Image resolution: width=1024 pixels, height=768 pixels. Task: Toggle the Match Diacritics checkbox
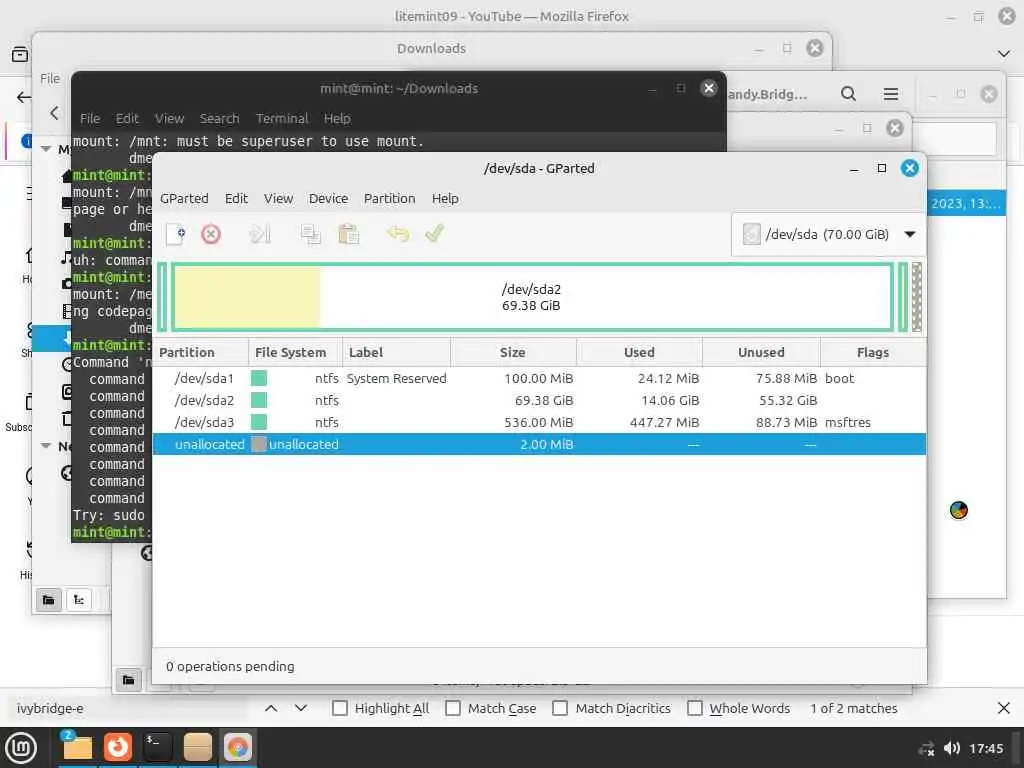click(560, 708)
